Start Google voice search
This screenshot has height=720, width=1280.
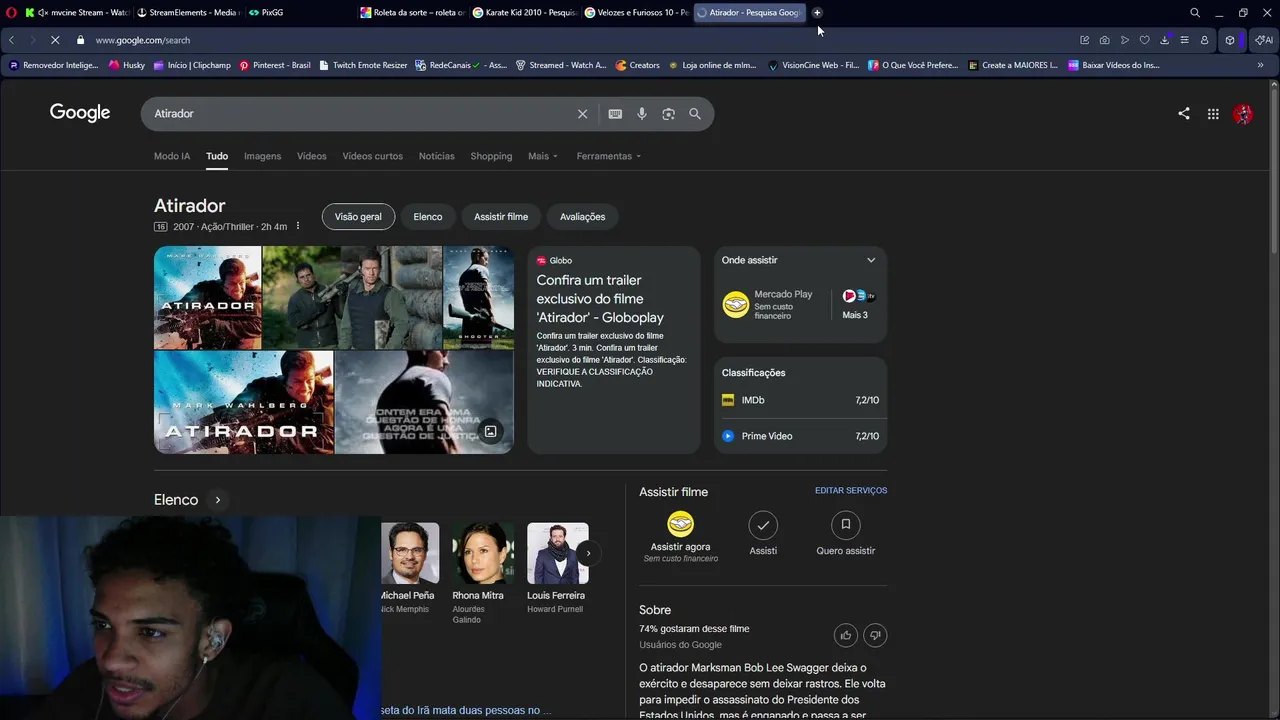tap(642, 114)
